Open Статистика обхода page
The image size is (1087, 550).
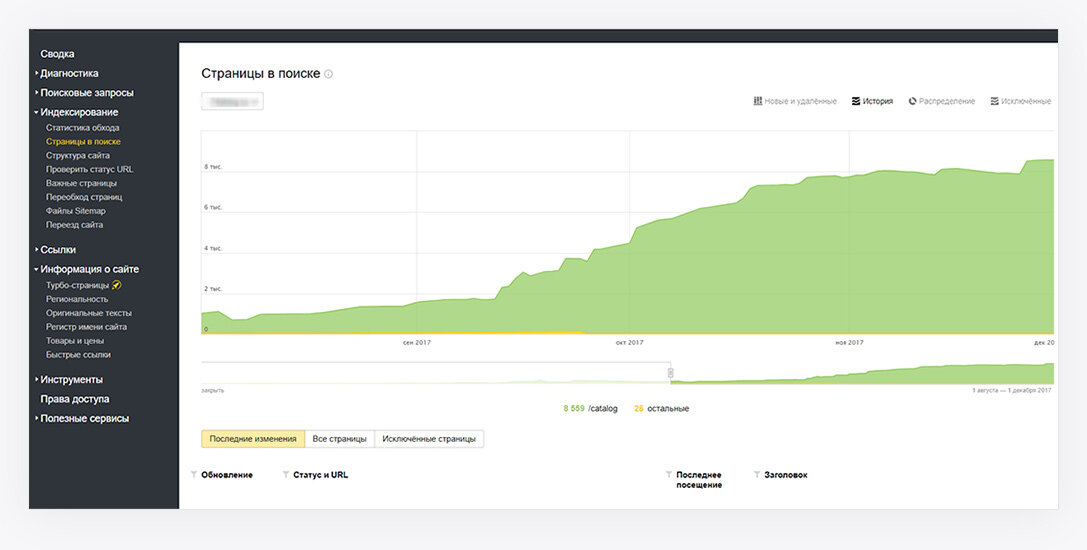[x=82, y=128]
